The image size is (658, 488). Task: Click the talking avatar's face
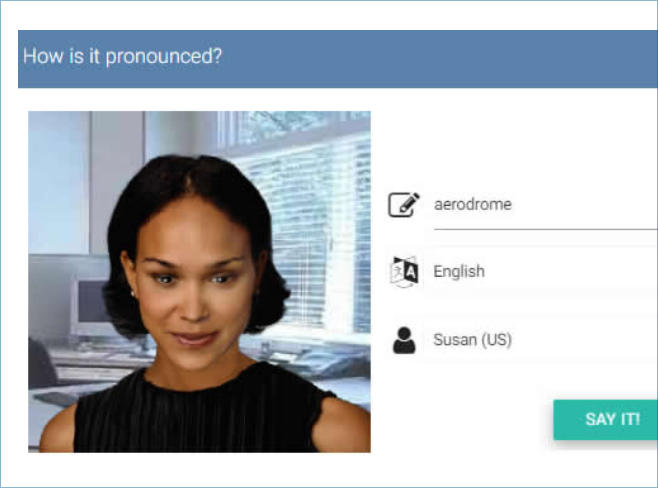pos(195,285)
